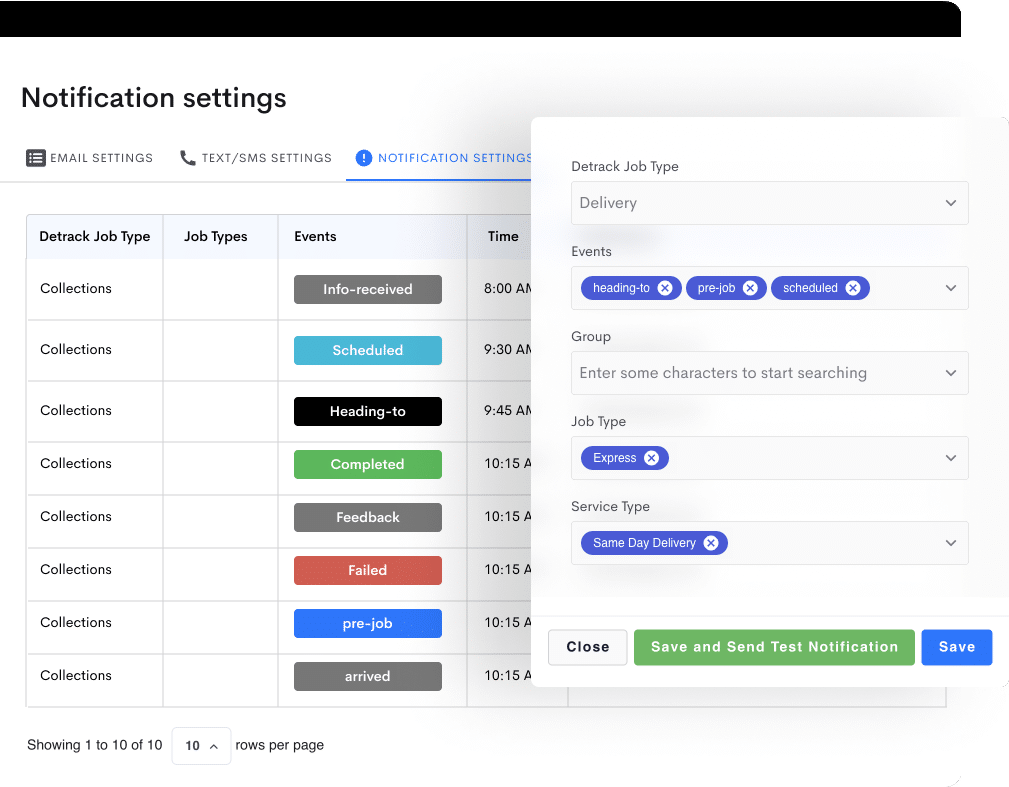Remove the Express job type chip
Image resolution: width=1009 pixels, height=787 pixels.
tap(651, 458)
